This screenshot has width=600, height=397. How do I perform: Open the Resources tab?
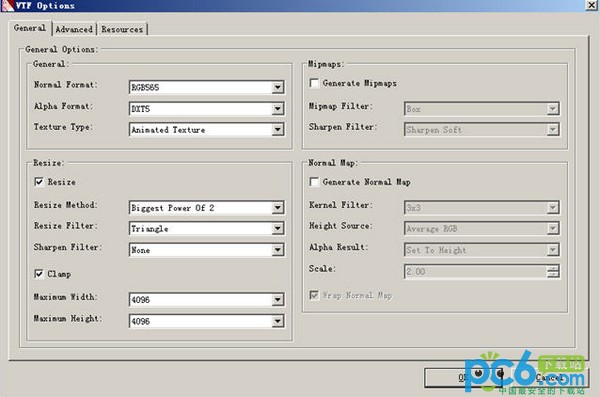tap(122, 29)
